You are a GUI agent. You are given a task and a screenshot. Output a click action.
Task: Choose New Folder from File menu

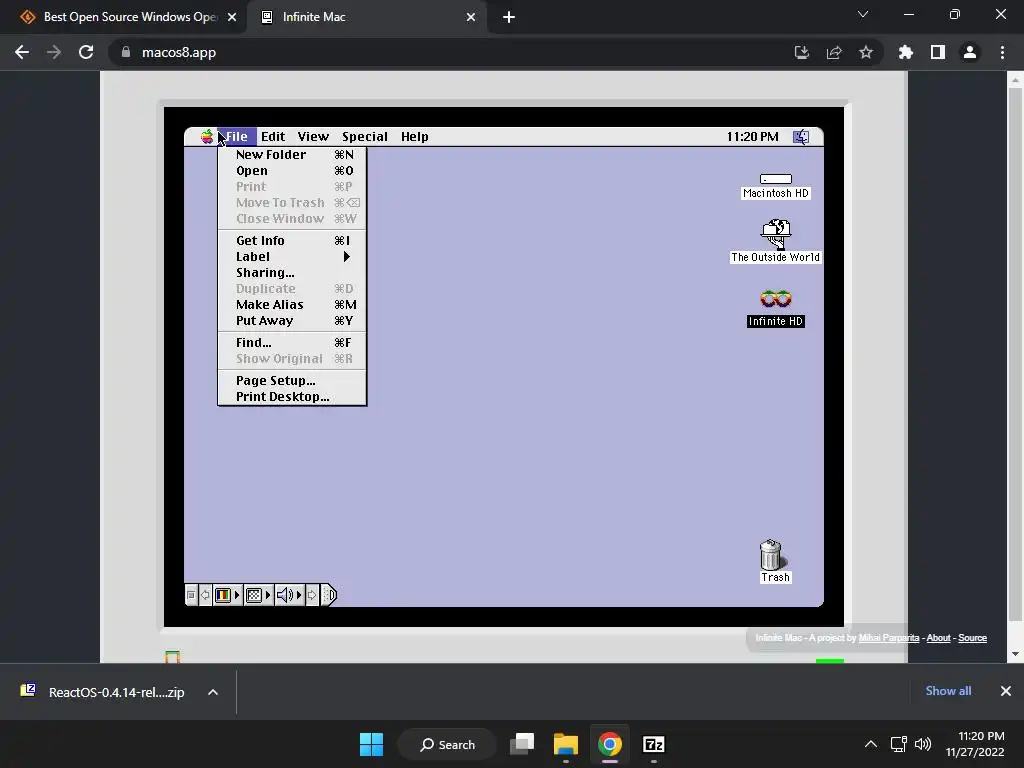point(292,155)
